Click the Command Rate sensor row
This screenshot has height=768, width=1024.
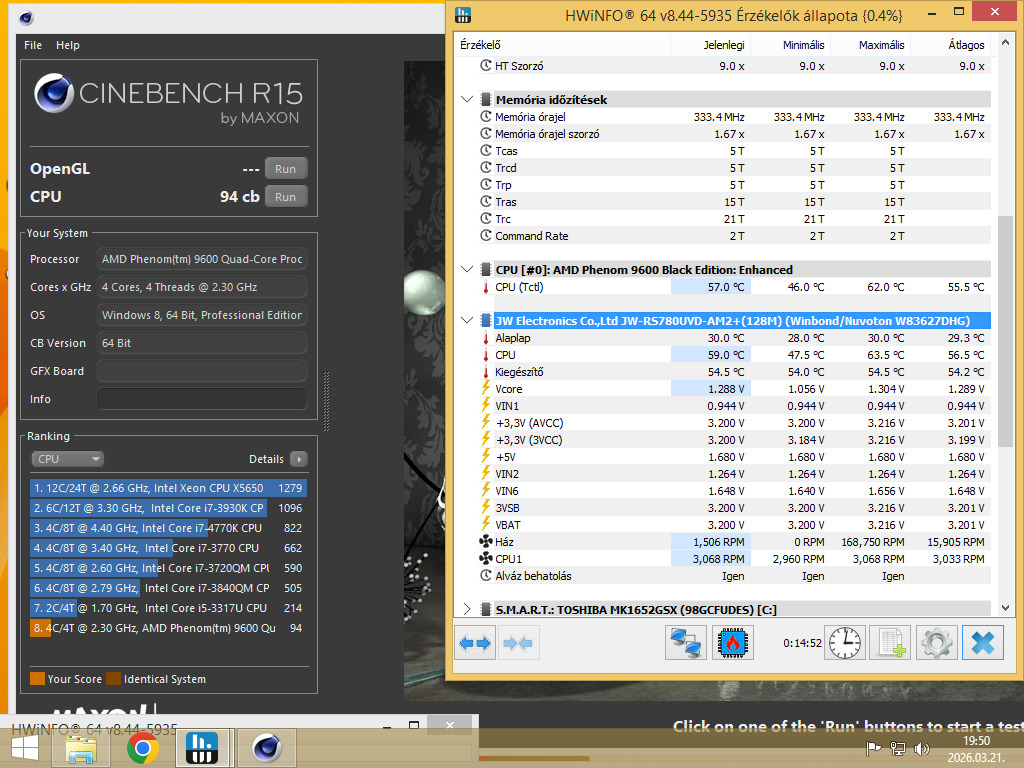[x=734, y=236]
